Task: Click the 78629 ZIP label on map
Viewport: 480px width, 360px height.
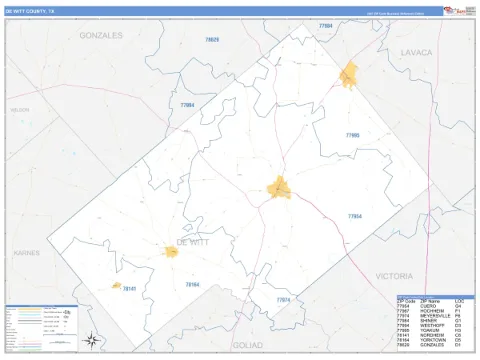Action: point(212,40)
